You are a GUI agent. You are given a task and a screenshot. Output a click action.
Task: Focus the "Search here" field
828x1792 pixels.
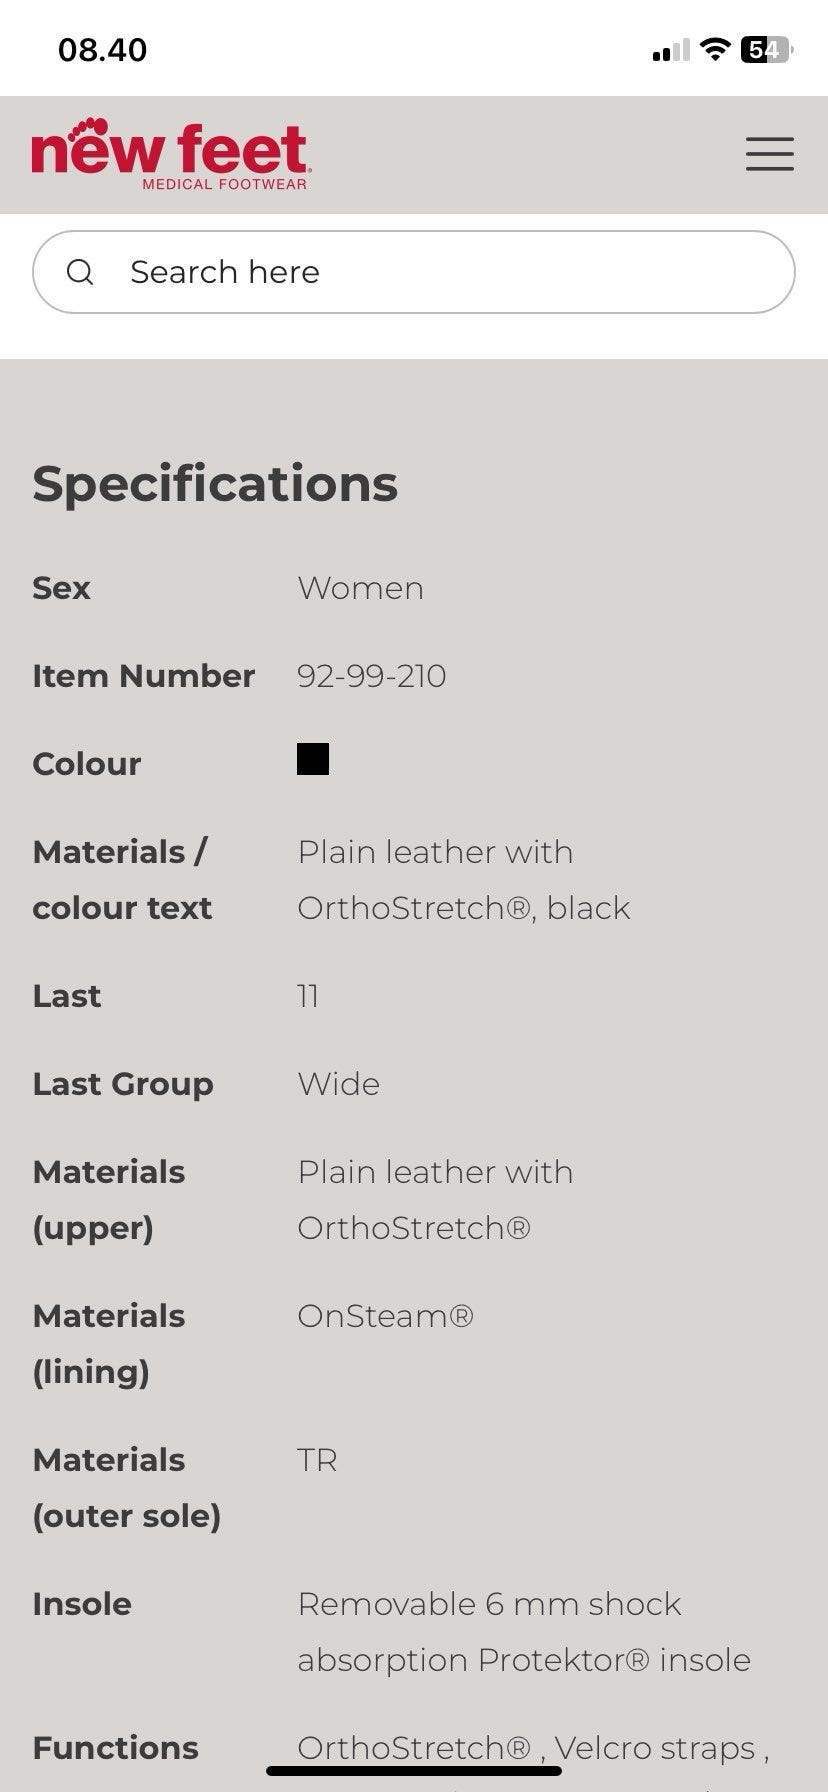tap(440, 272)
